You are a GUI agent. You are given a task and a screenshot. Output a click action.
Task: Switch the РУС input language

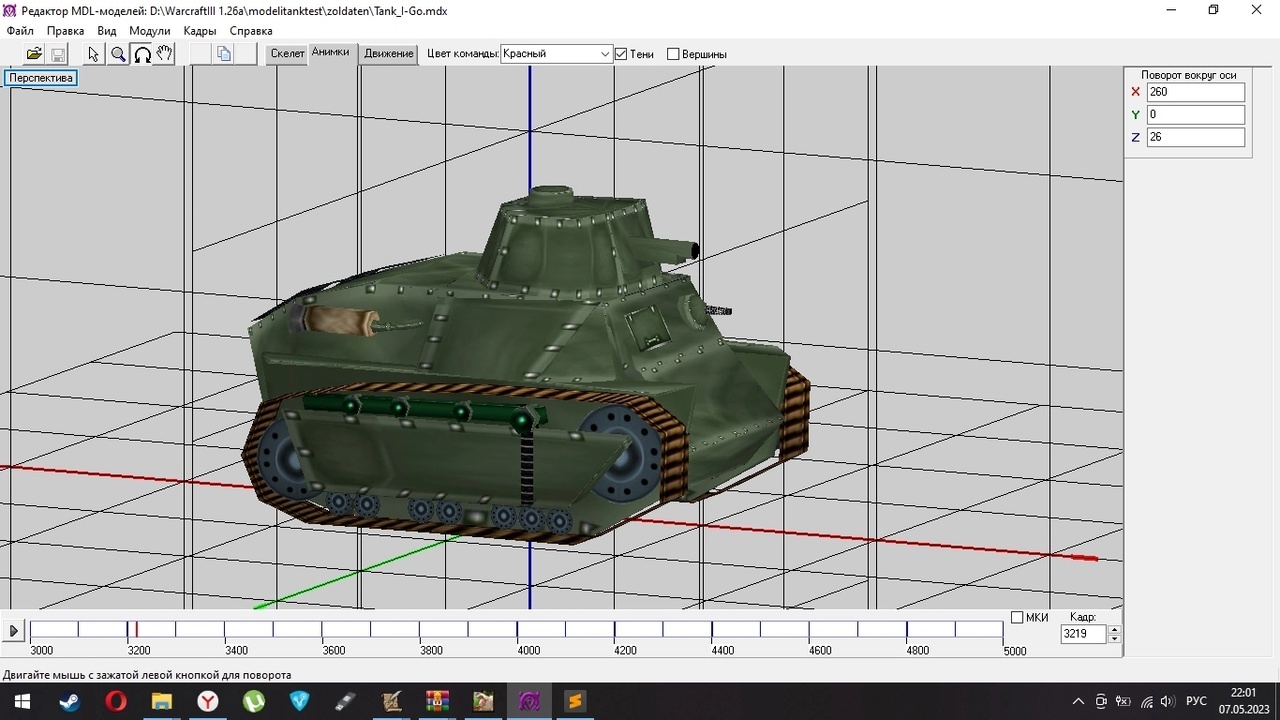point(1196,701)
